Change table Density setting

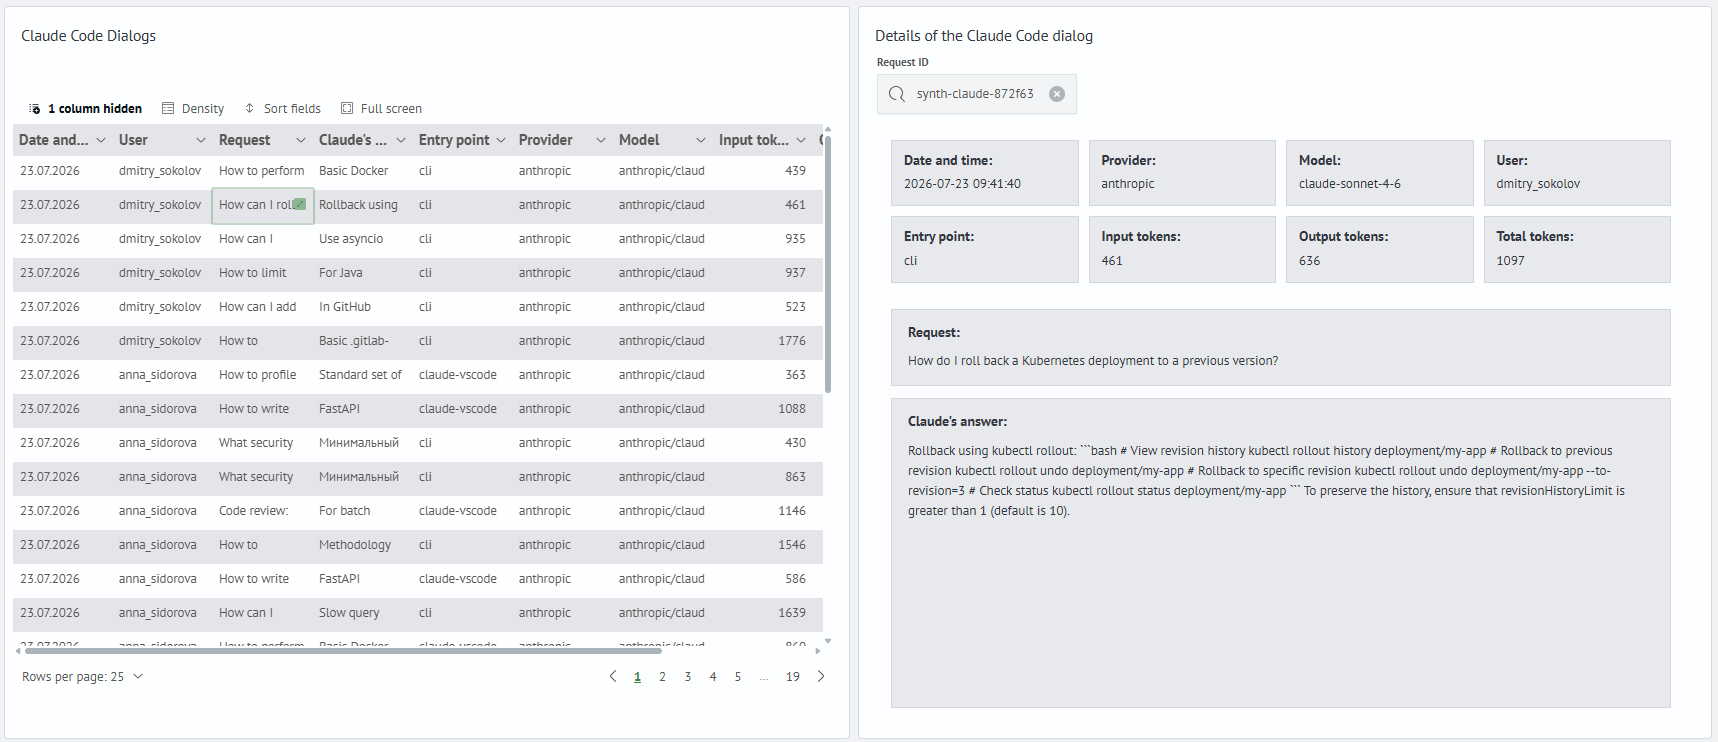tap(193, 108)
